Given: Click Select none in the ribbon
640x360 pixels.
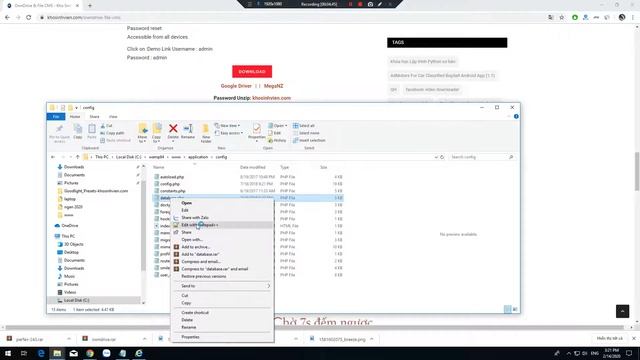Looking at the screenshot, I should tap(306, 133).
